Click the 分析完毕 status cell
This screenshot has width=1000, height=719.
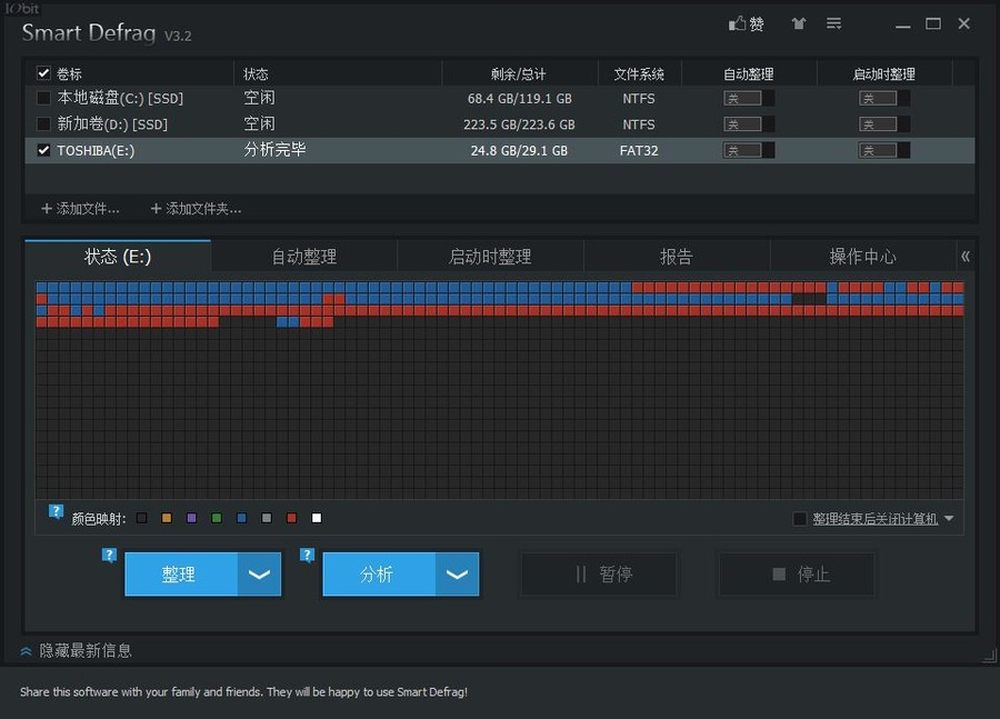(275, 150)
